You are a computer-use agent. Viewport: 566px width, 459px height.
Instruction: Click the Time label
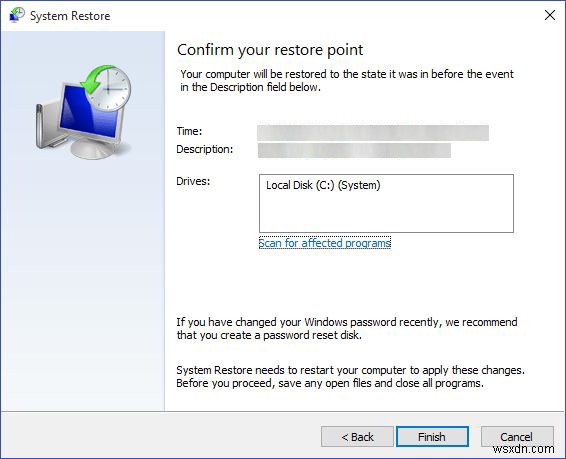189,131
